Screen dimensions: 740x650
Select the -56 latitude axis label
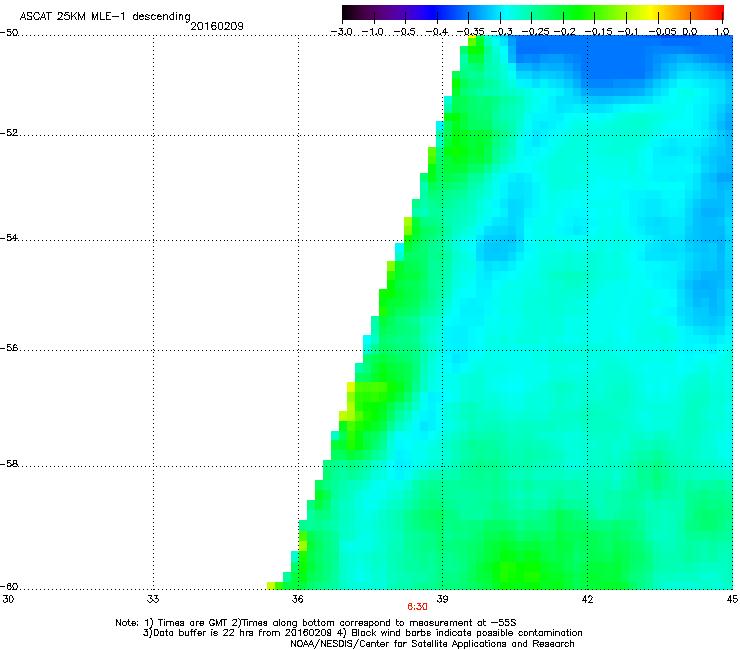9,347
